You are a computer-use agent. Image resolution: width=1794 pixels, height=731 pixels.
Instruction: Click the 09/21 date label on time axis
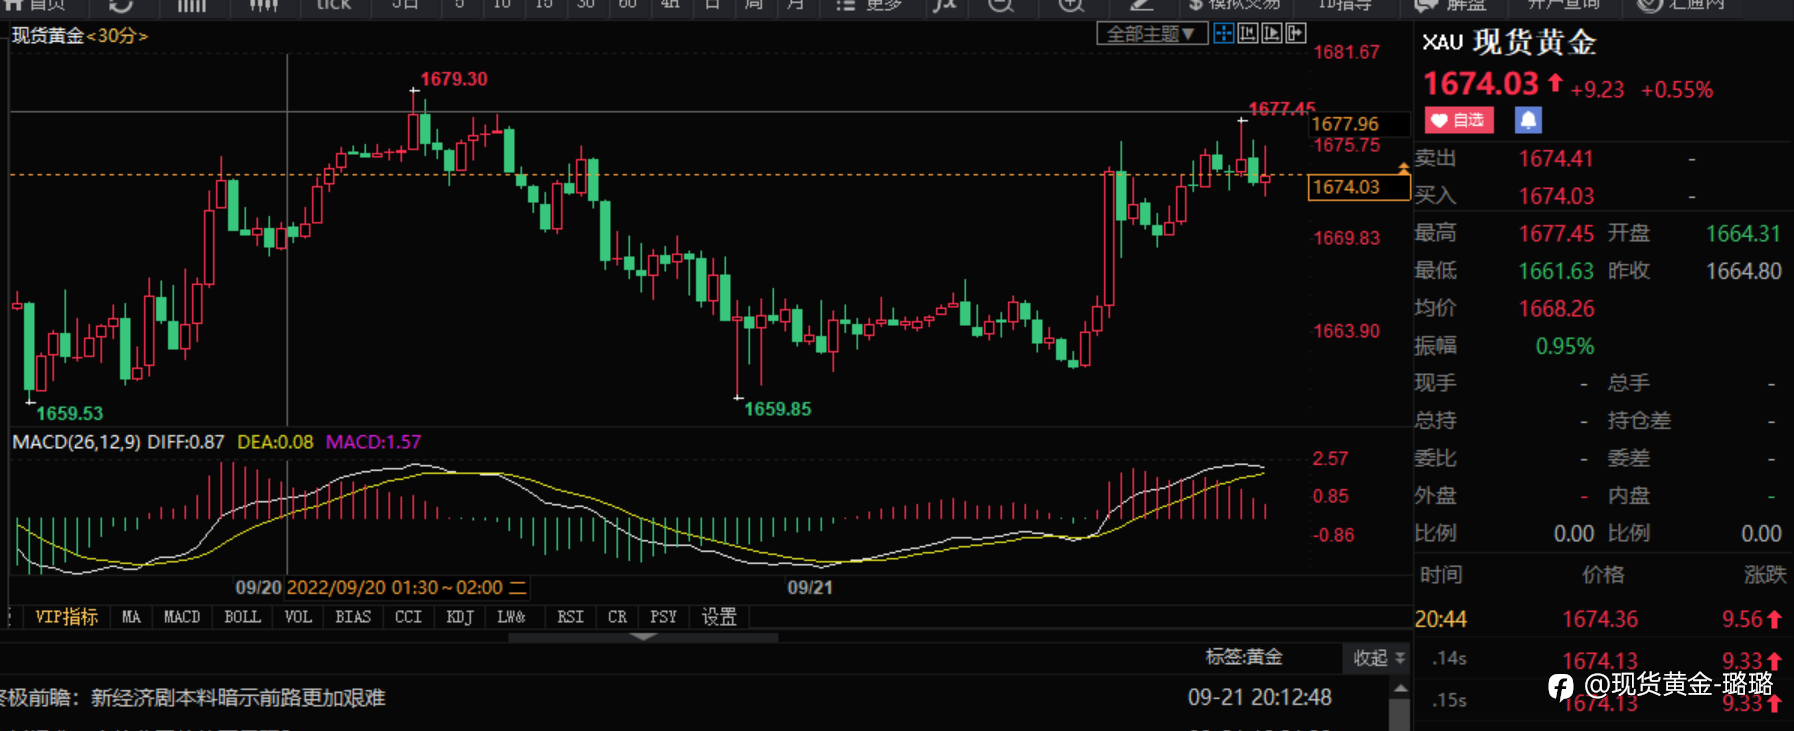point(810,587)
